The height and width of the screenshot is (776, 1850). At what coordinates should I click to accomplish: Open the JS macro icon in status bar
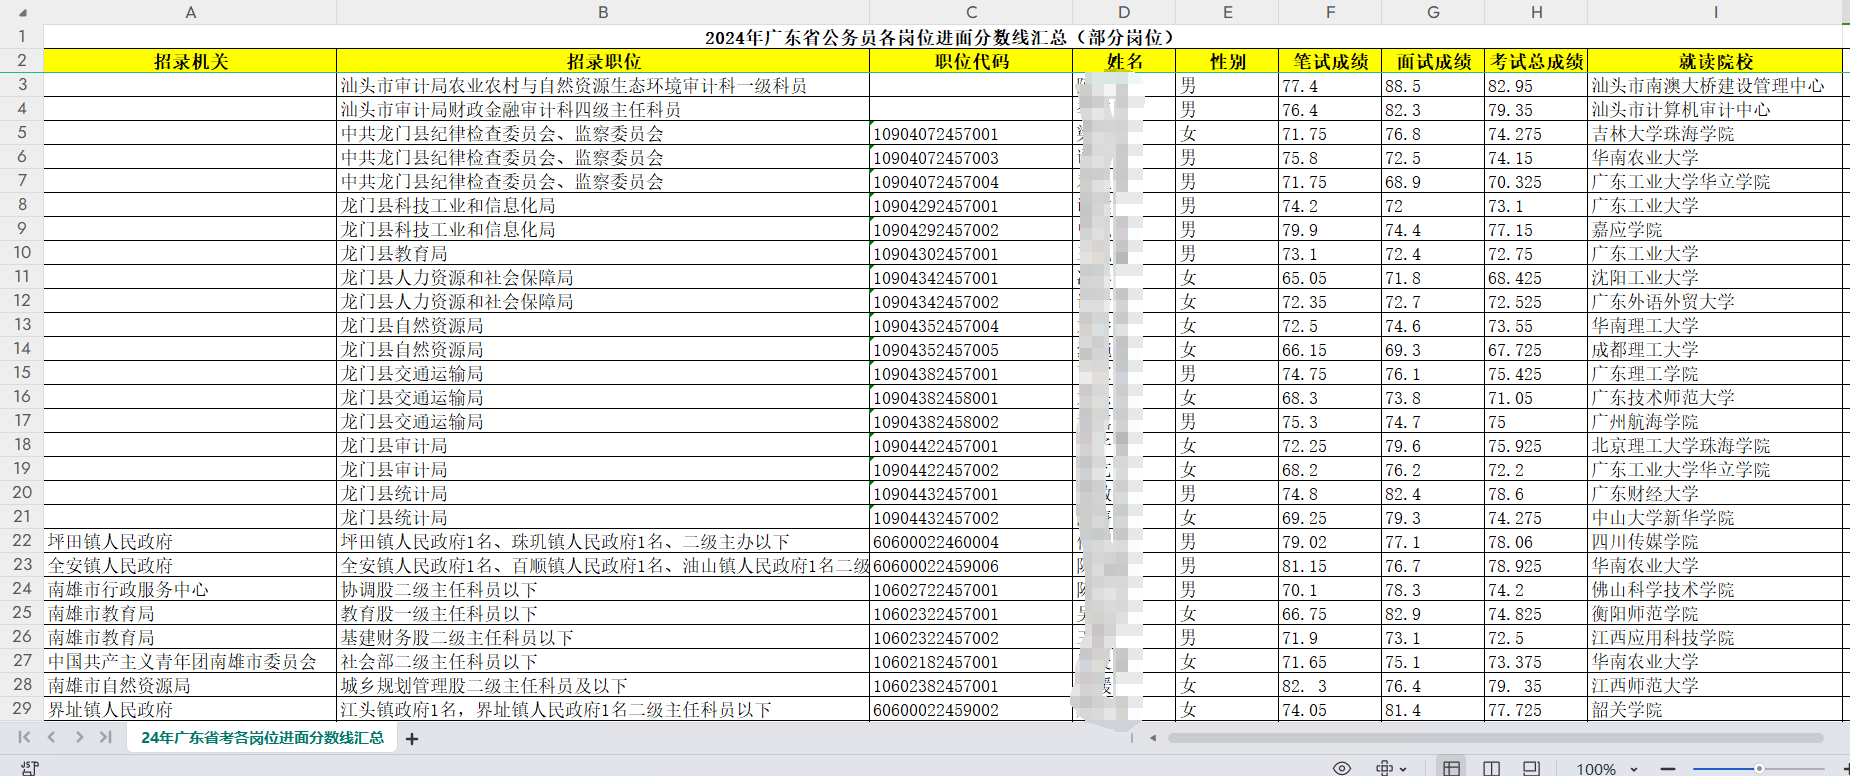click(x=29, y=767)
